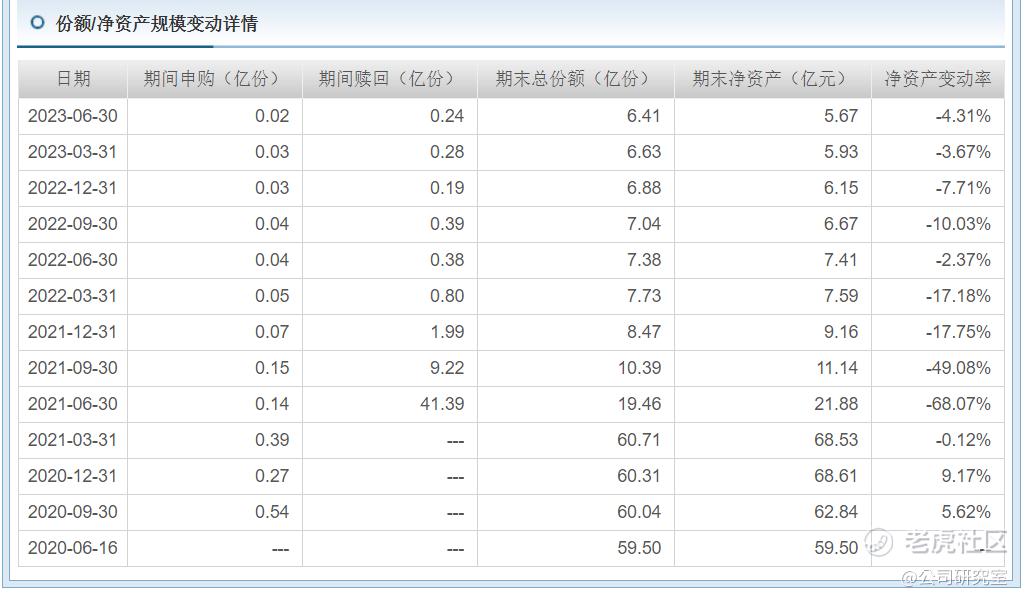The height and width of the screenshot is (601, 1027).
Task: Click the circle bullet icon beside 份额/净资产规模变动详情
Action: pyautogui.click(x=38, y=23)
